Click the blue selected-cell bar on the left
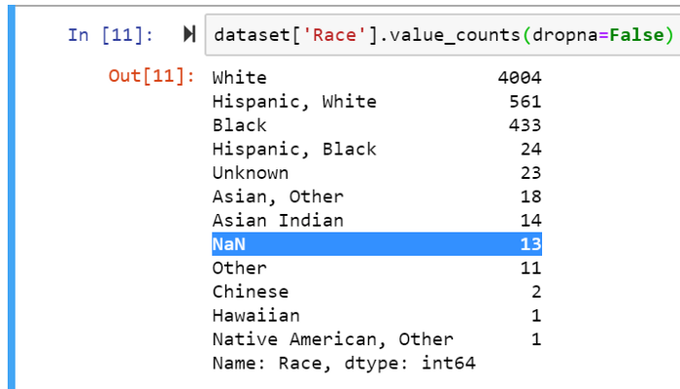The image size is (680, 389). coord(11,197)
